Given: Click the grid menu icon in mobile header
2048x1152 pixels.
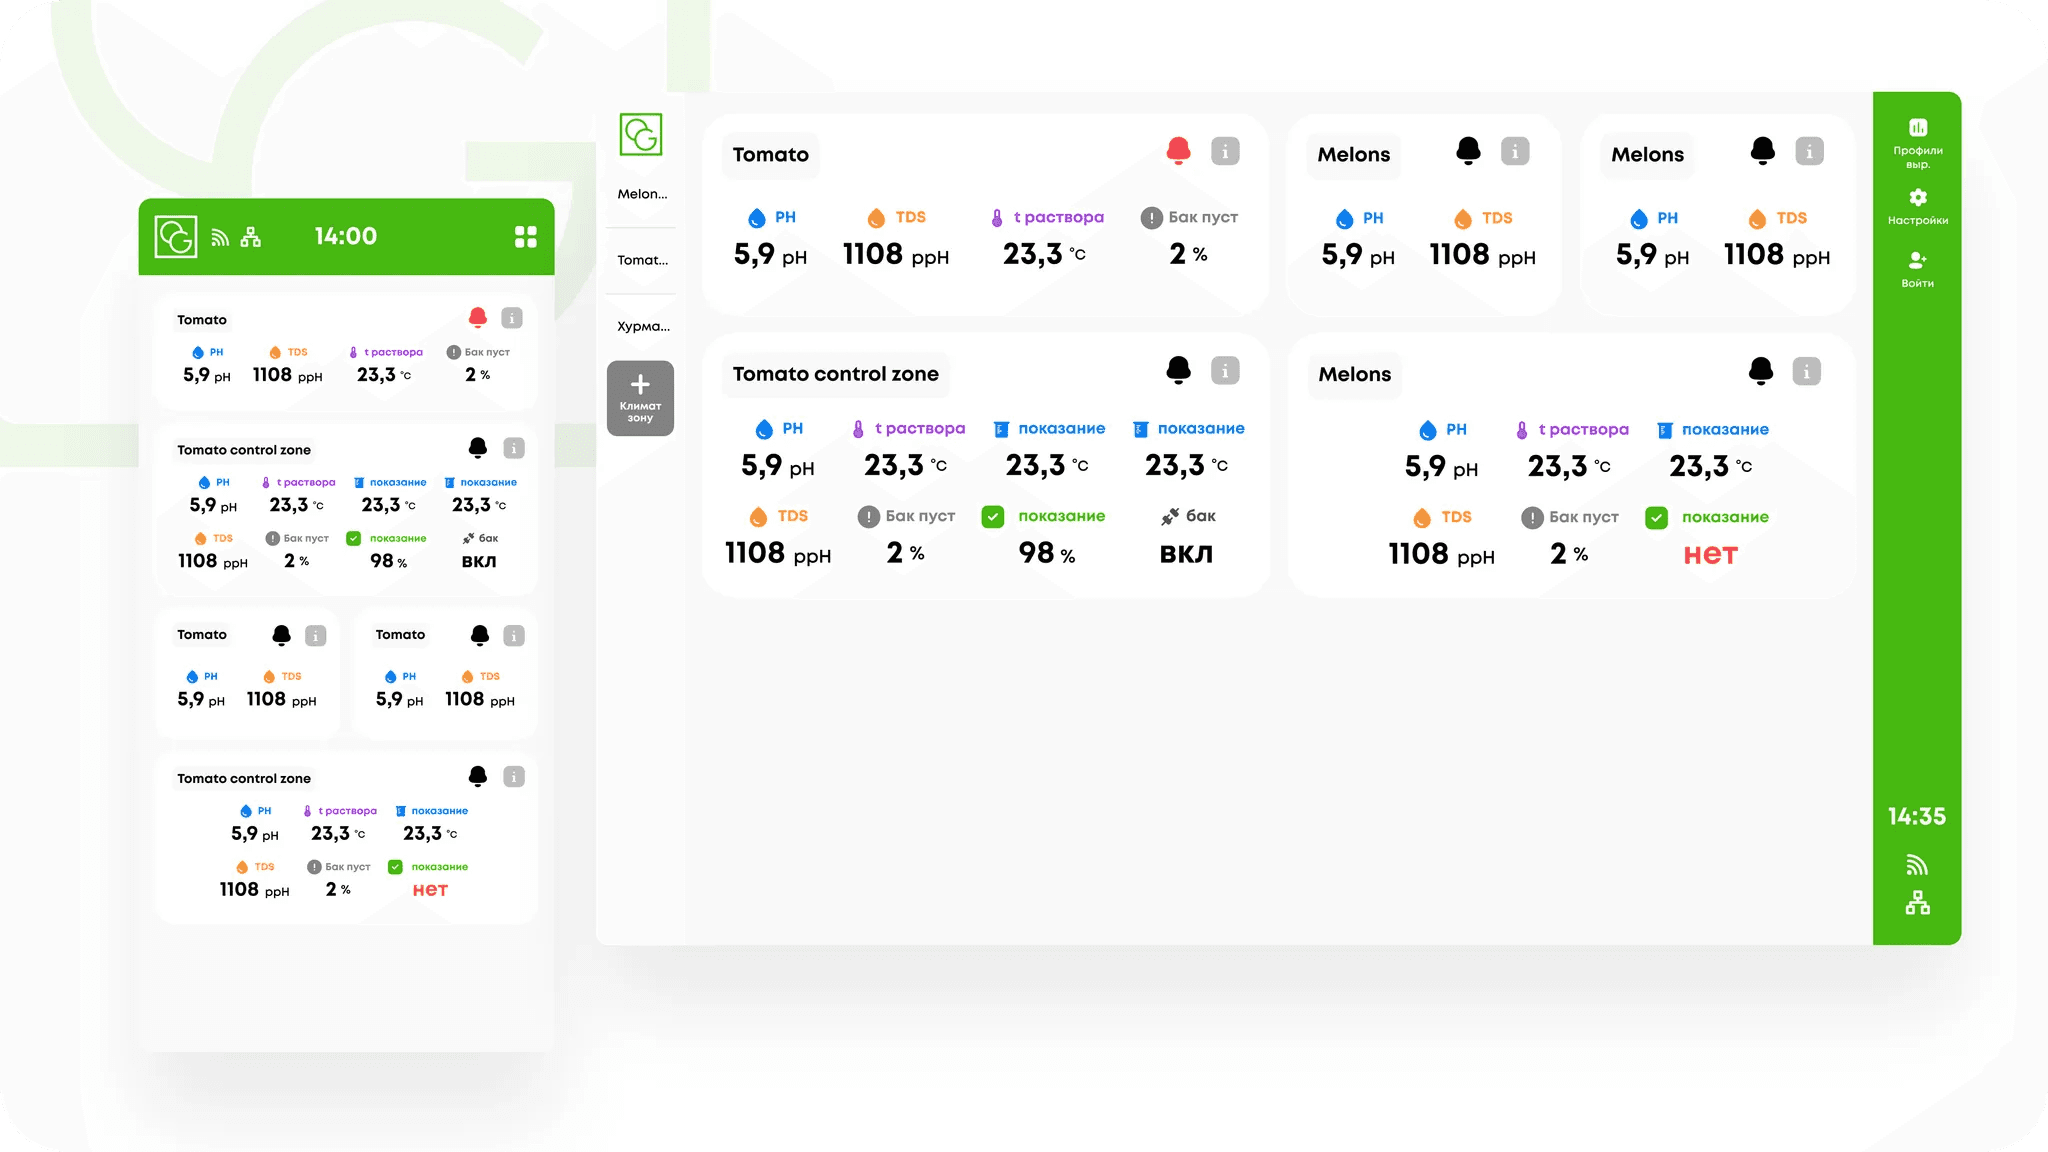Looking at the screenshot, I should point(525,236).
